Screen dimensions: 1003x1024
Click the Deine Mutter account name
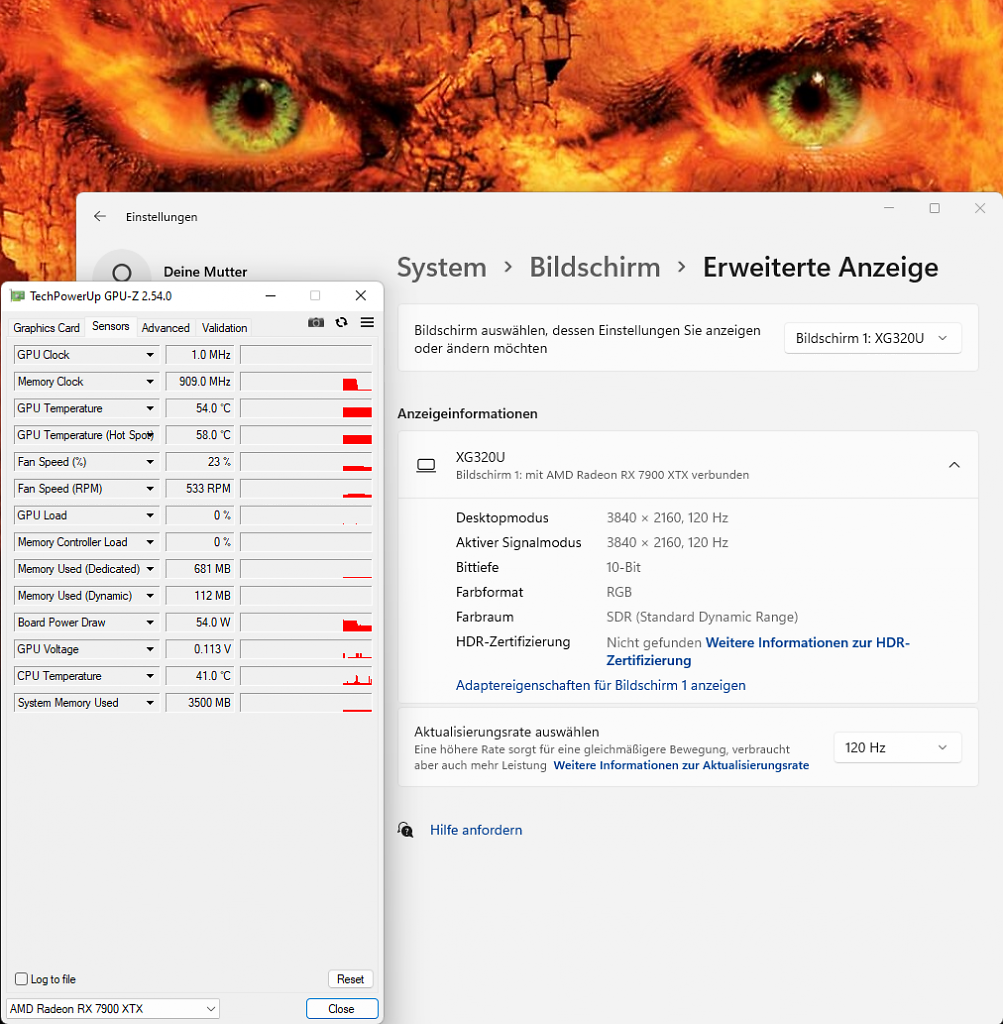click(x=205, y=272)
